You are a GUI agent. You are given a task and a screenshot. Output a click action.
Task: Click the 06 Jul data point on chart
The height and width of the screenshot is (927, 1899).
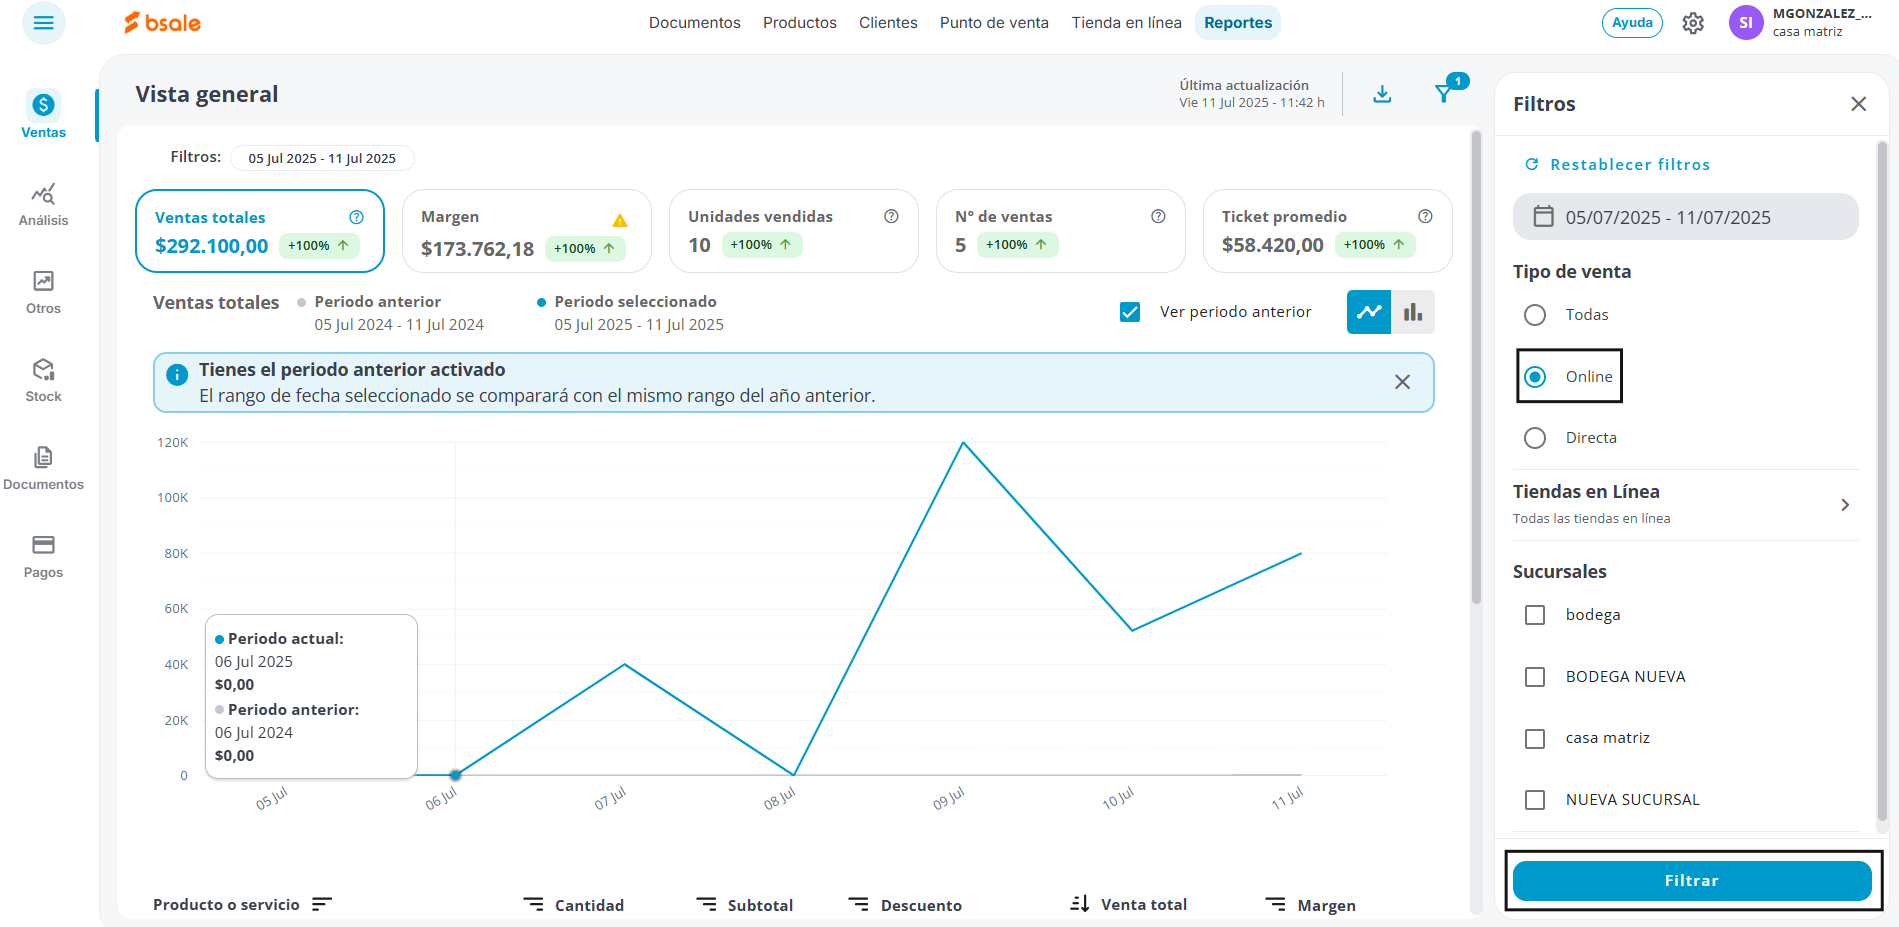click(x=455, y=775)
